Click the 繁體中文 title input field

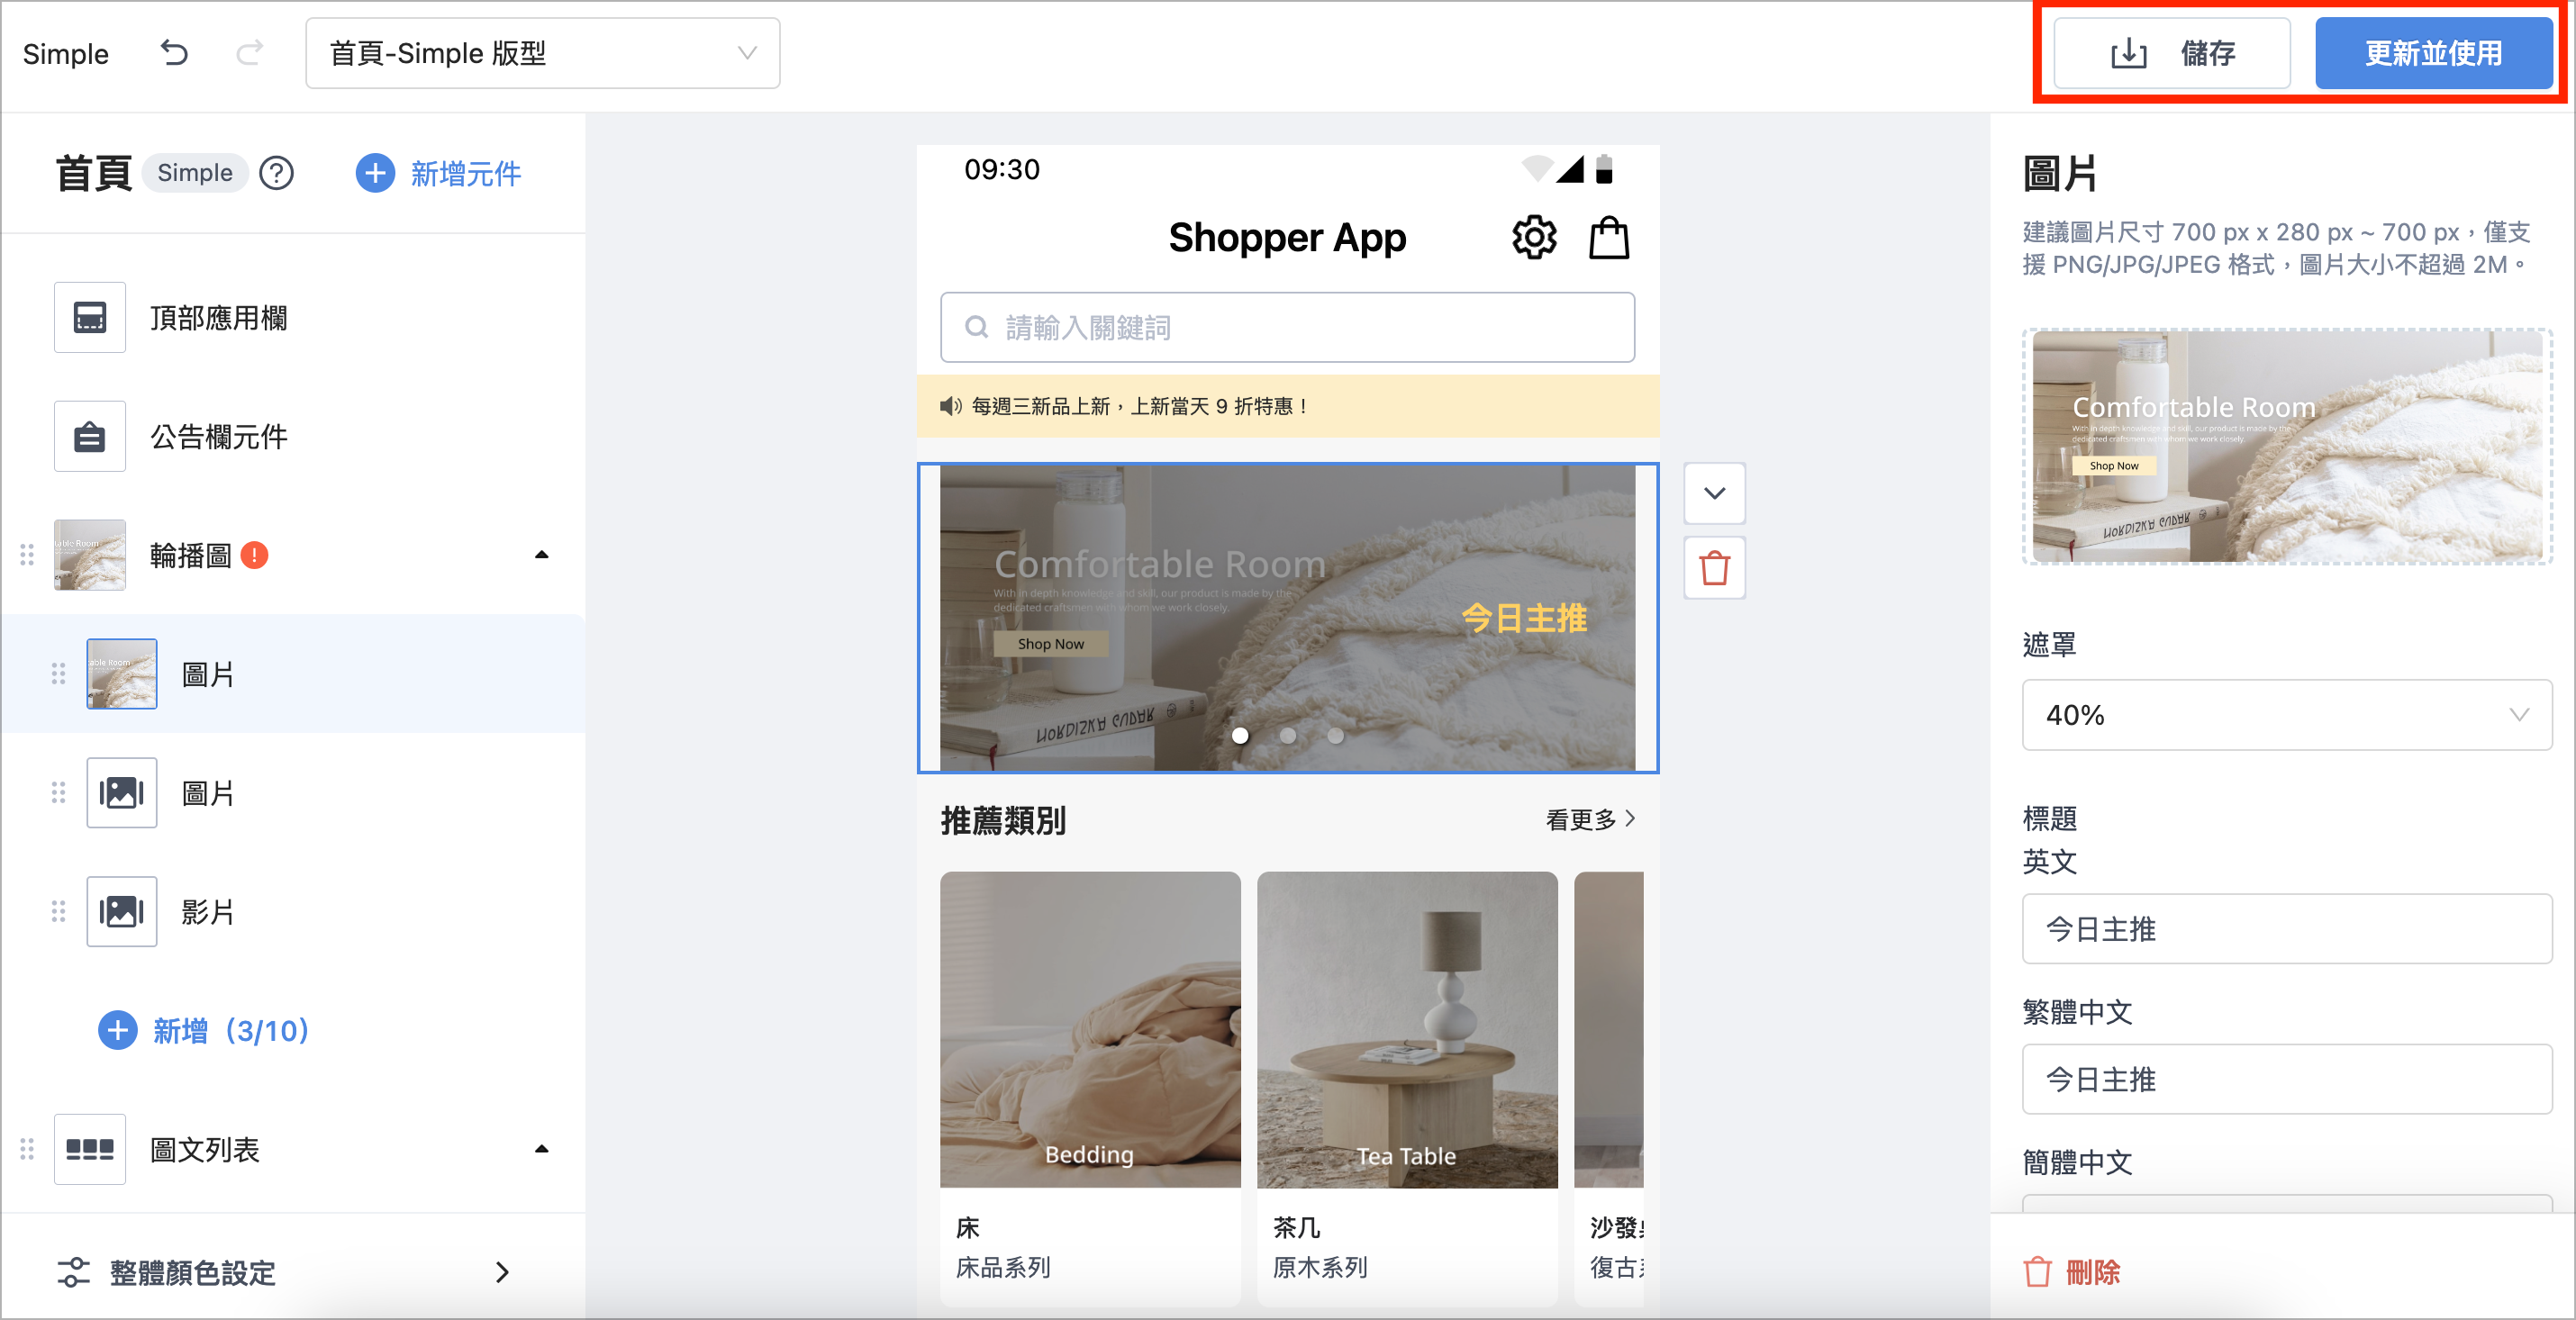[x=2287, y=1079]
